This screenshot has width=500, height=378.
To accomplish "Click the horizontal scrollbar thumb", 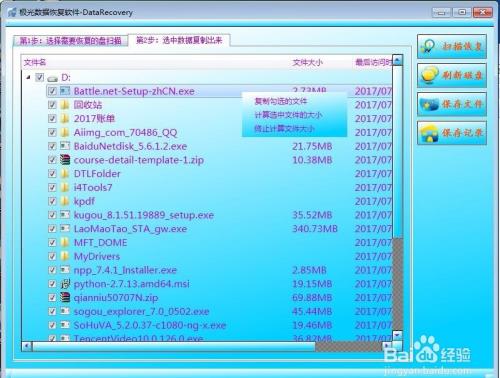I will pyautogui.click(x=173, y=346).
